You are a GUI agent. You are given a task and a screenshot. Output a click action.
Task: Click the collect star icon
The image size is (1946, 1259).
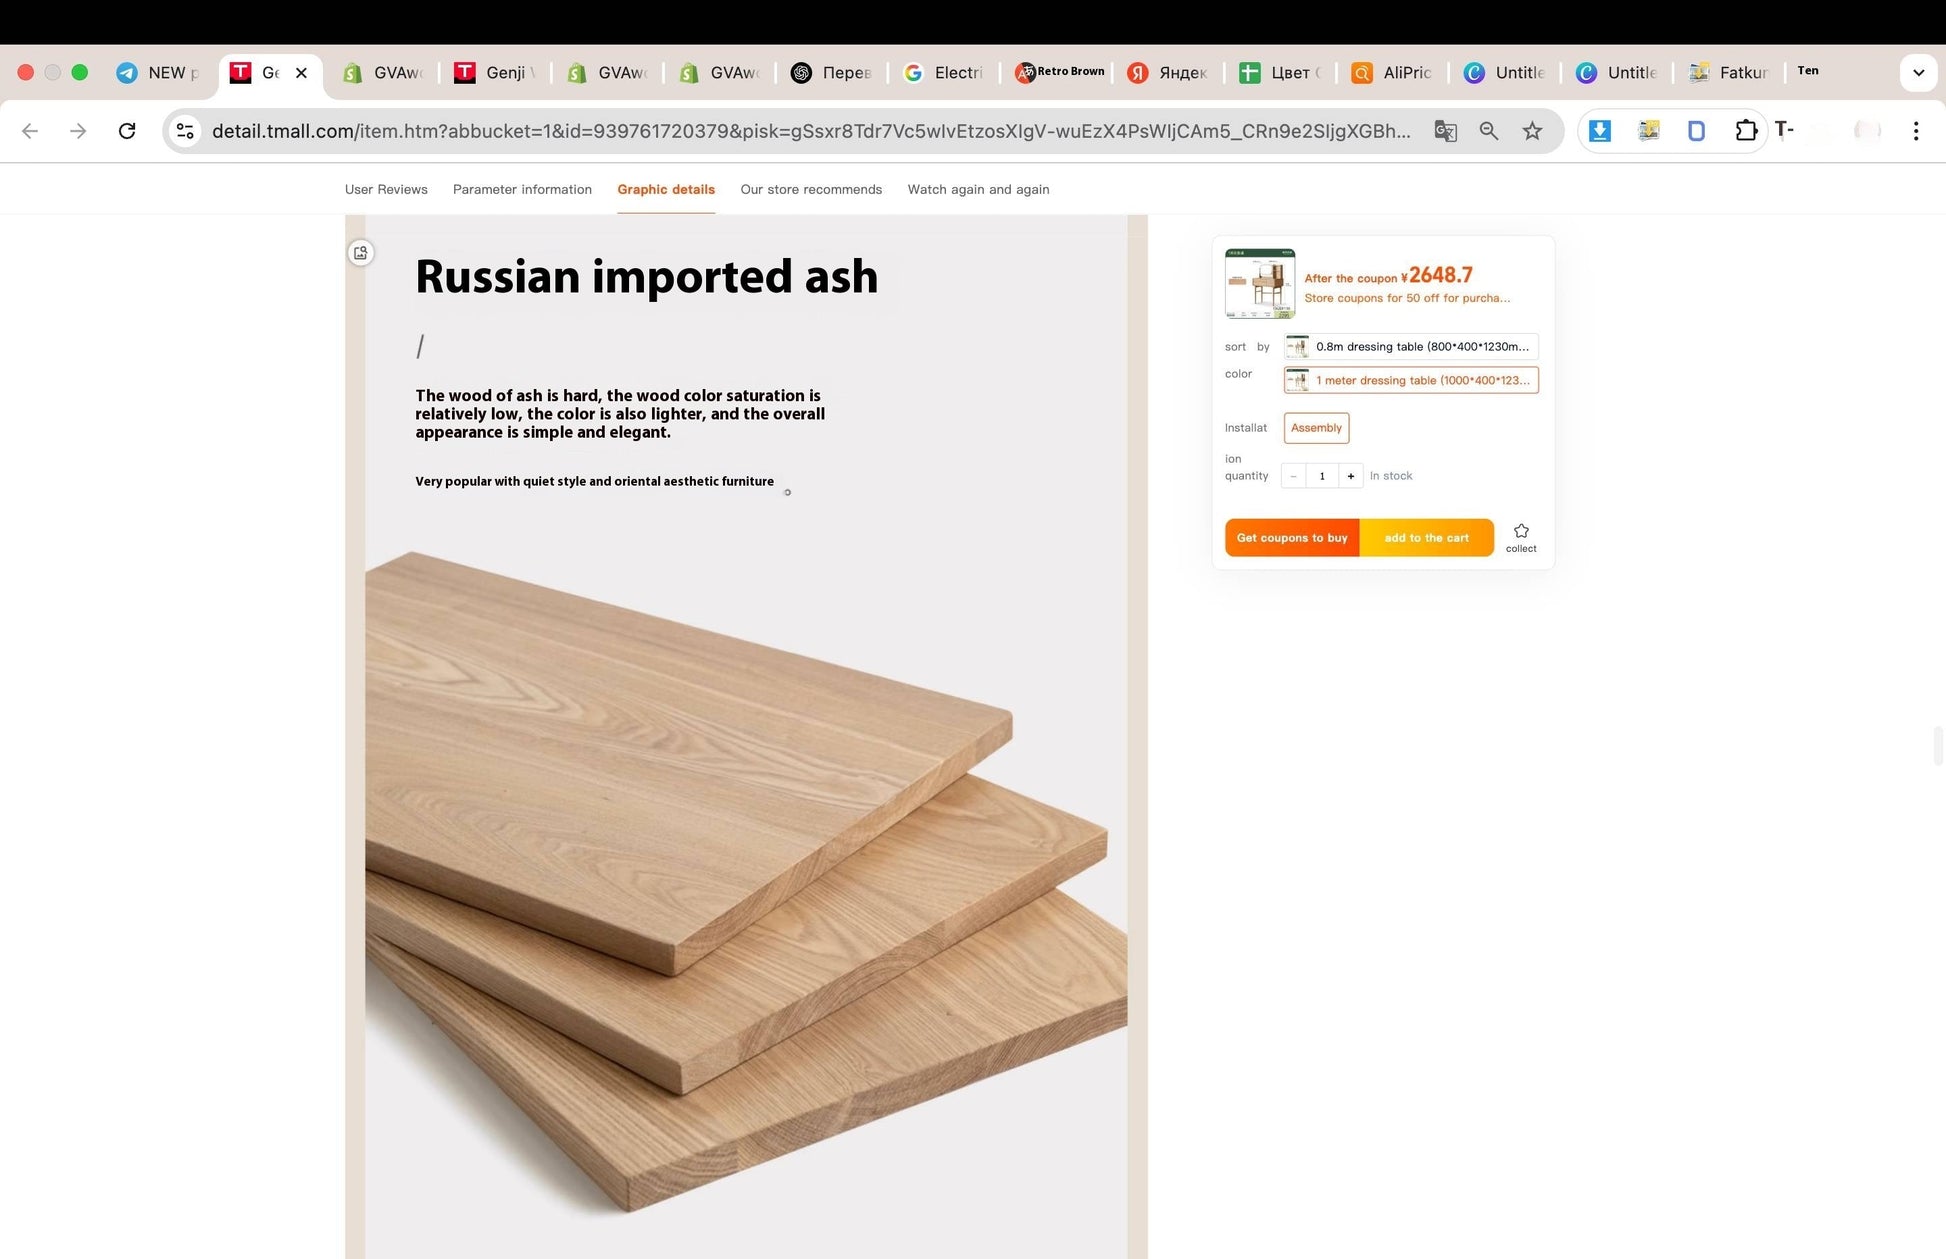pyautogui.click(x=1521, y=532)
